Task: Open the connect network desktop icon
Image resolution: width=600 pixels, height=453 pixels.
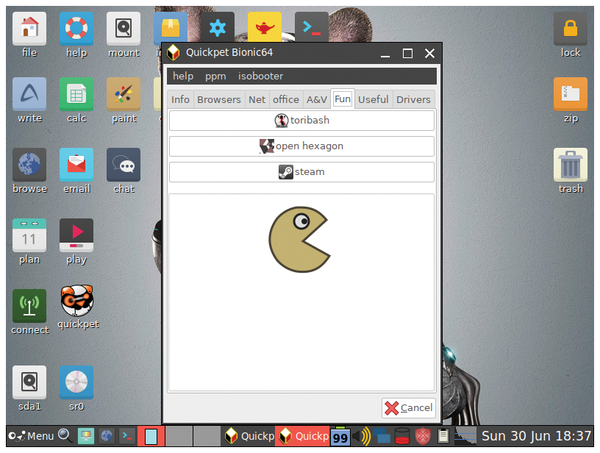Action: [x=29, y=306]
